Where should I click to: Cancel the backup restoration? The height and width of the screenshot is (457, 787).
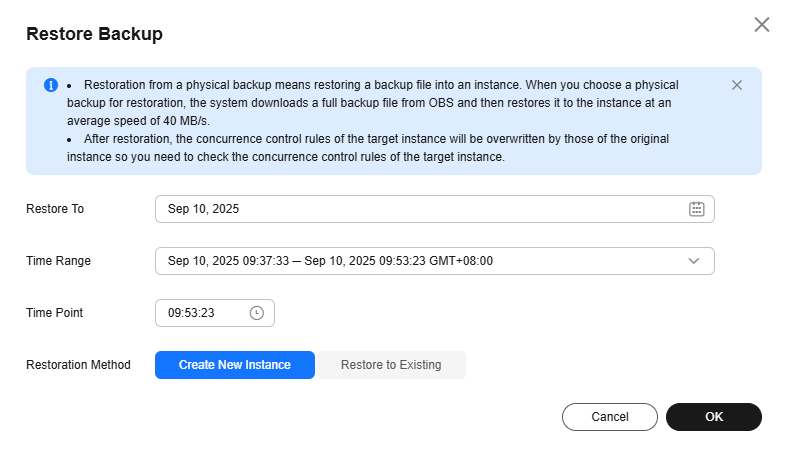click(x=609, y=417)
